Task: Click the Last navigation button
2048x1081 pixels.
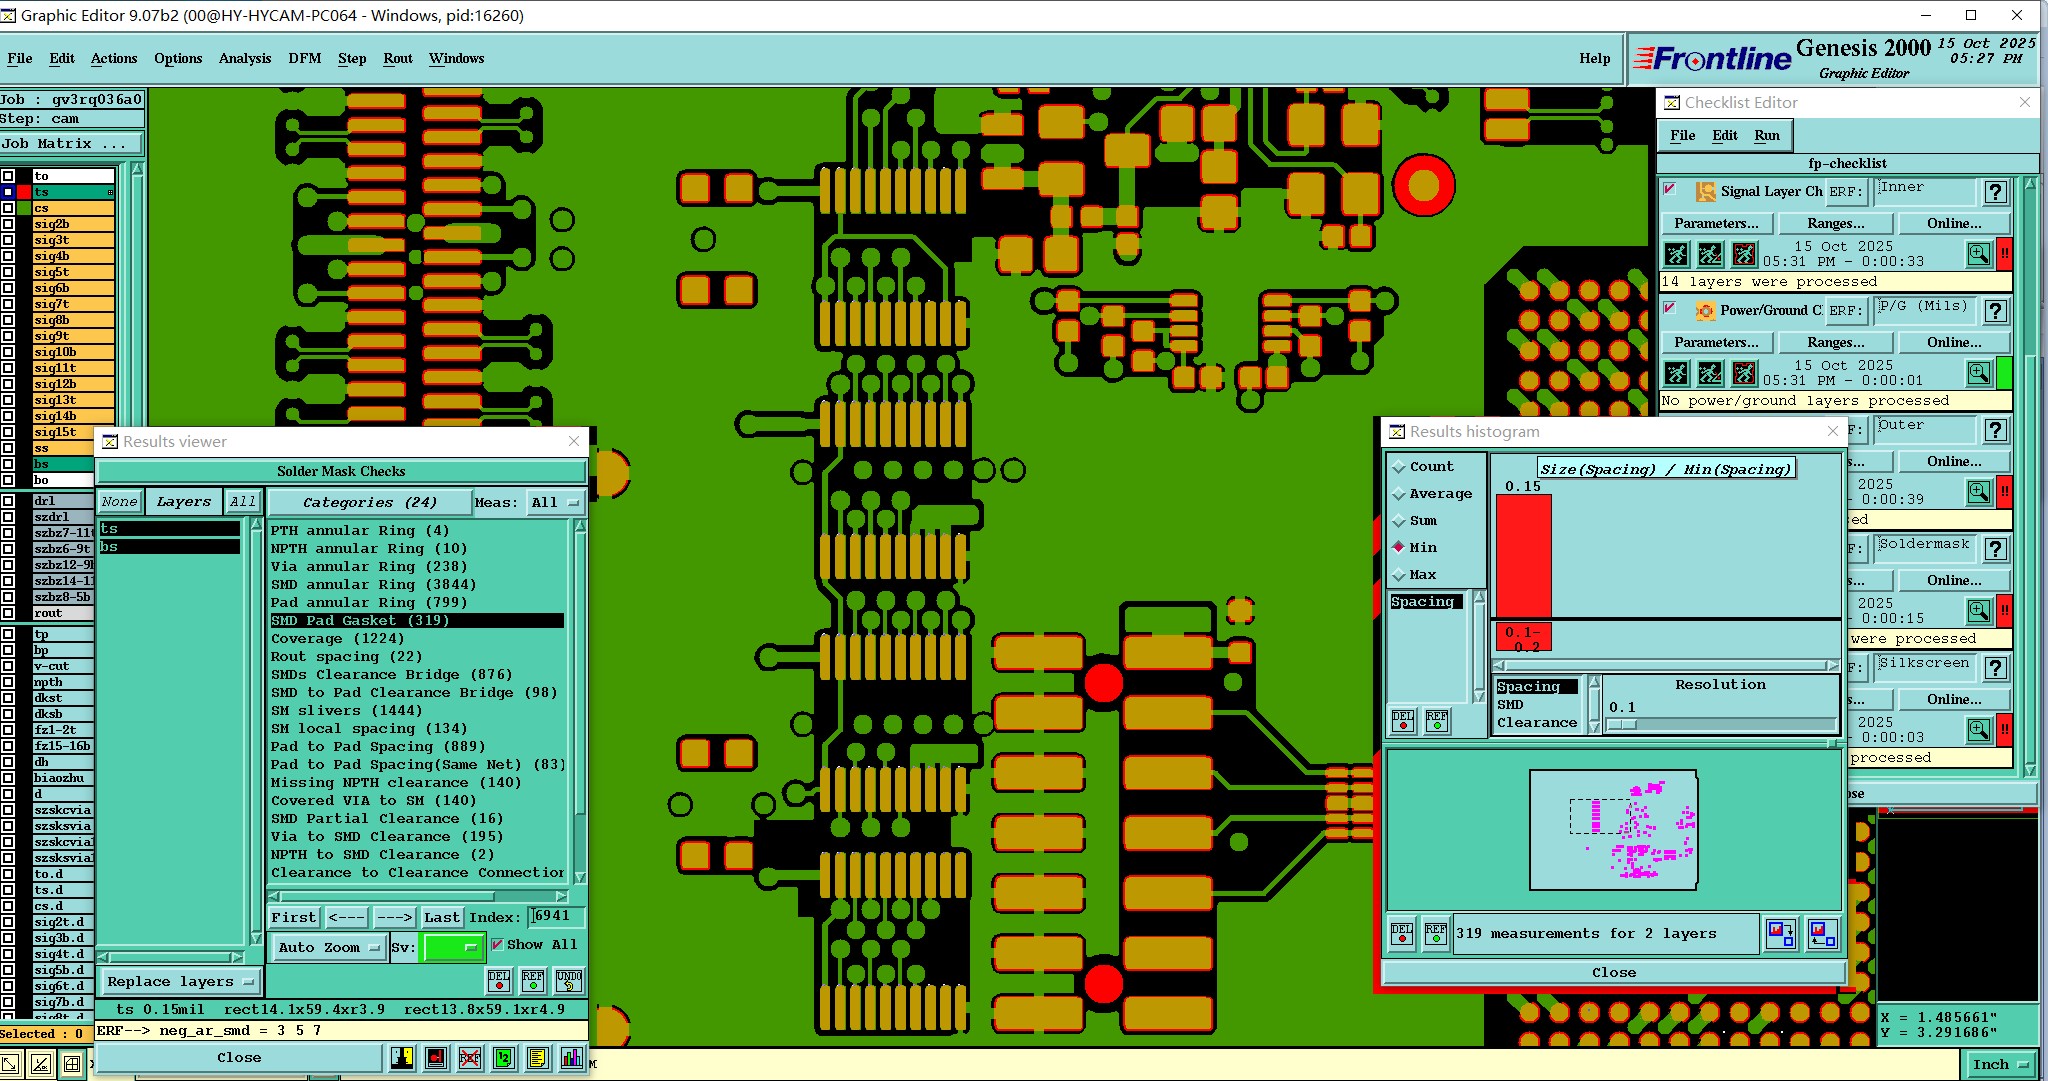Action: tap(441, 917)
